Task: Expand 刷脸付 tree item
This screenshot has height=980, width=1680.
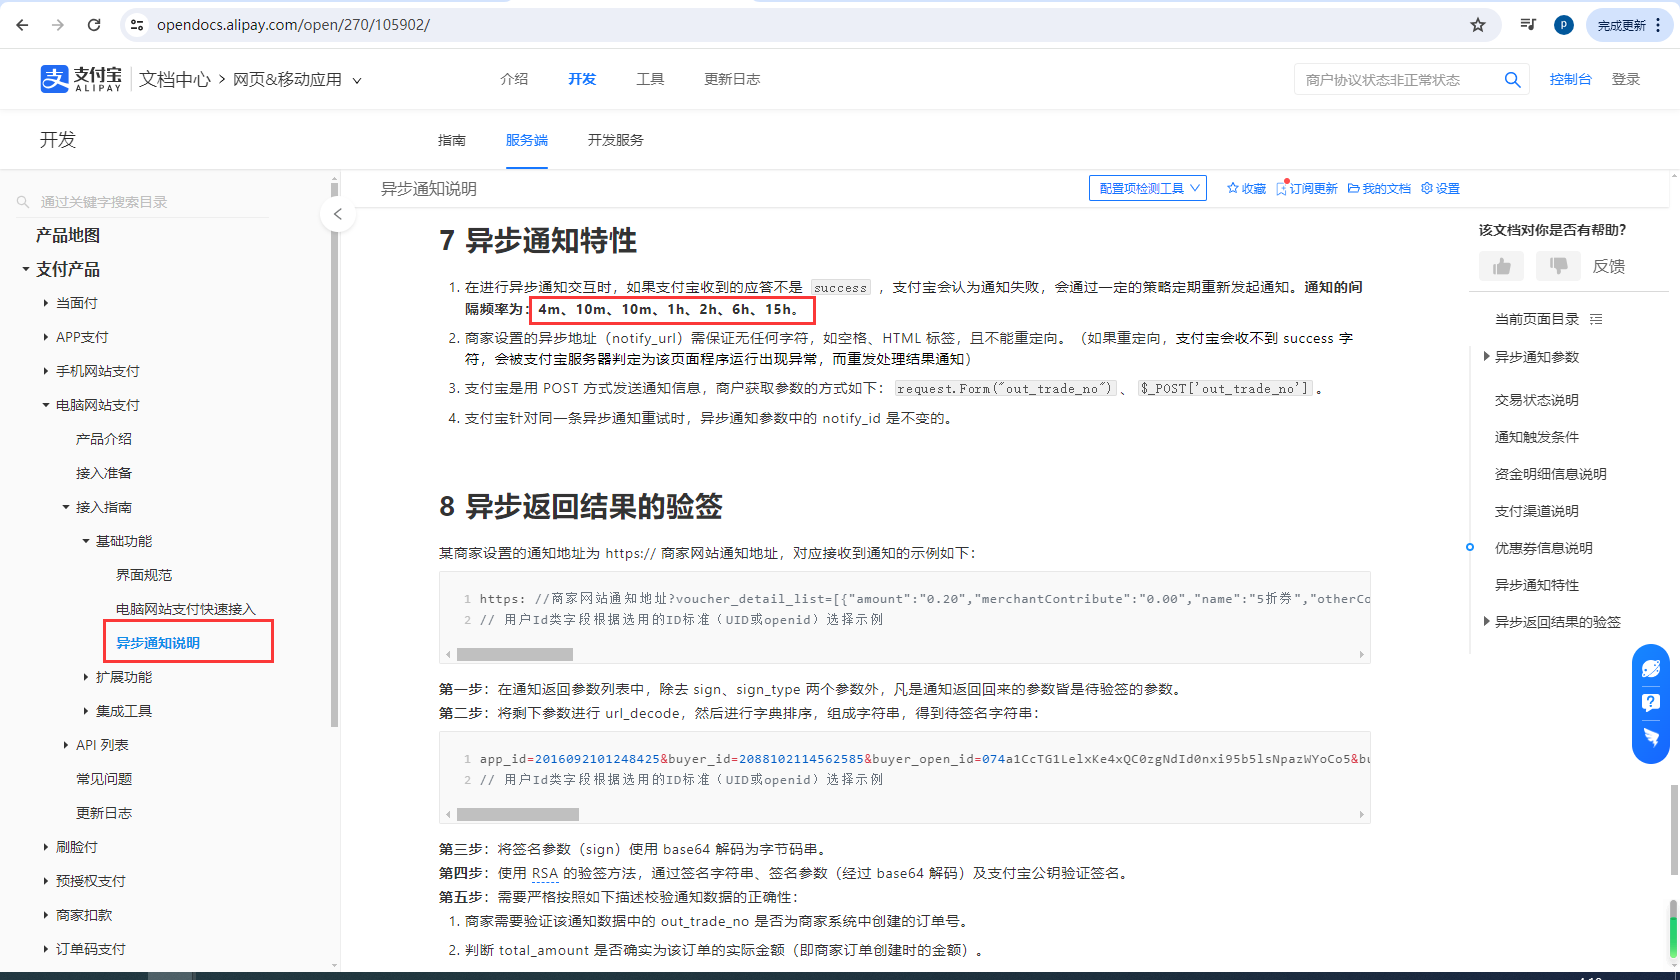Action: pyautogui.click(x=46, y=847)
